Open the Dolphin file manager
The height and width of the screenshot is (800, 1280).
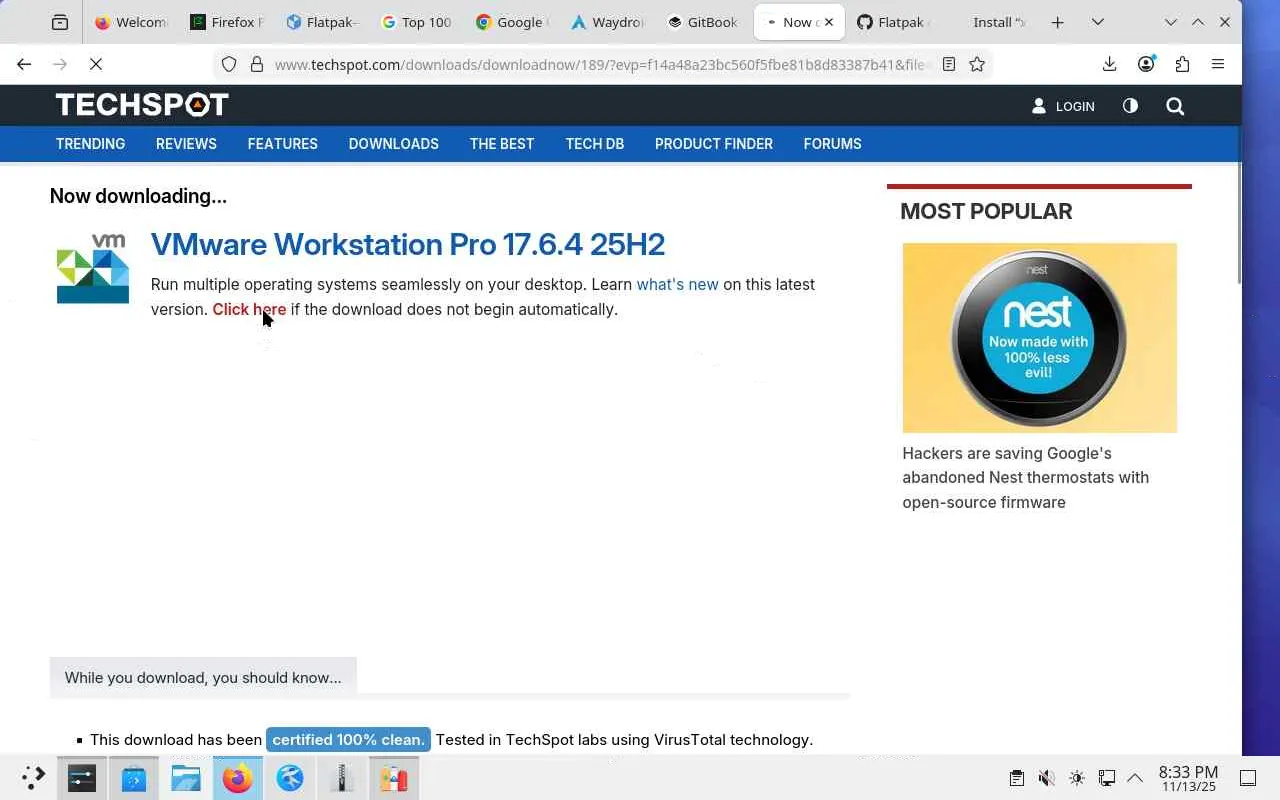(186, 778)
